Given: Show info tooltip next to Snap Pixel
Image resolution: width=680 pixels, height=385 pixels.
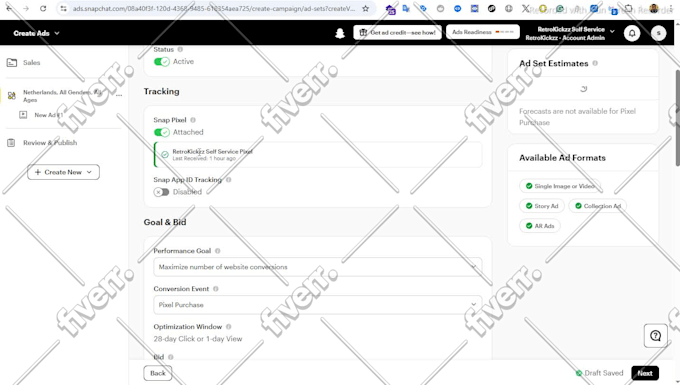Looking at the screenshot, I should 193,120.
